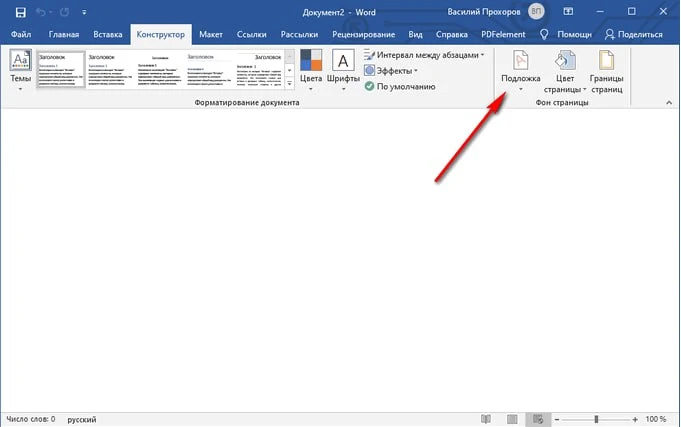The image size is (681, 427).
Task: Switch to Print Layout view icon
Action: point(512,419)
